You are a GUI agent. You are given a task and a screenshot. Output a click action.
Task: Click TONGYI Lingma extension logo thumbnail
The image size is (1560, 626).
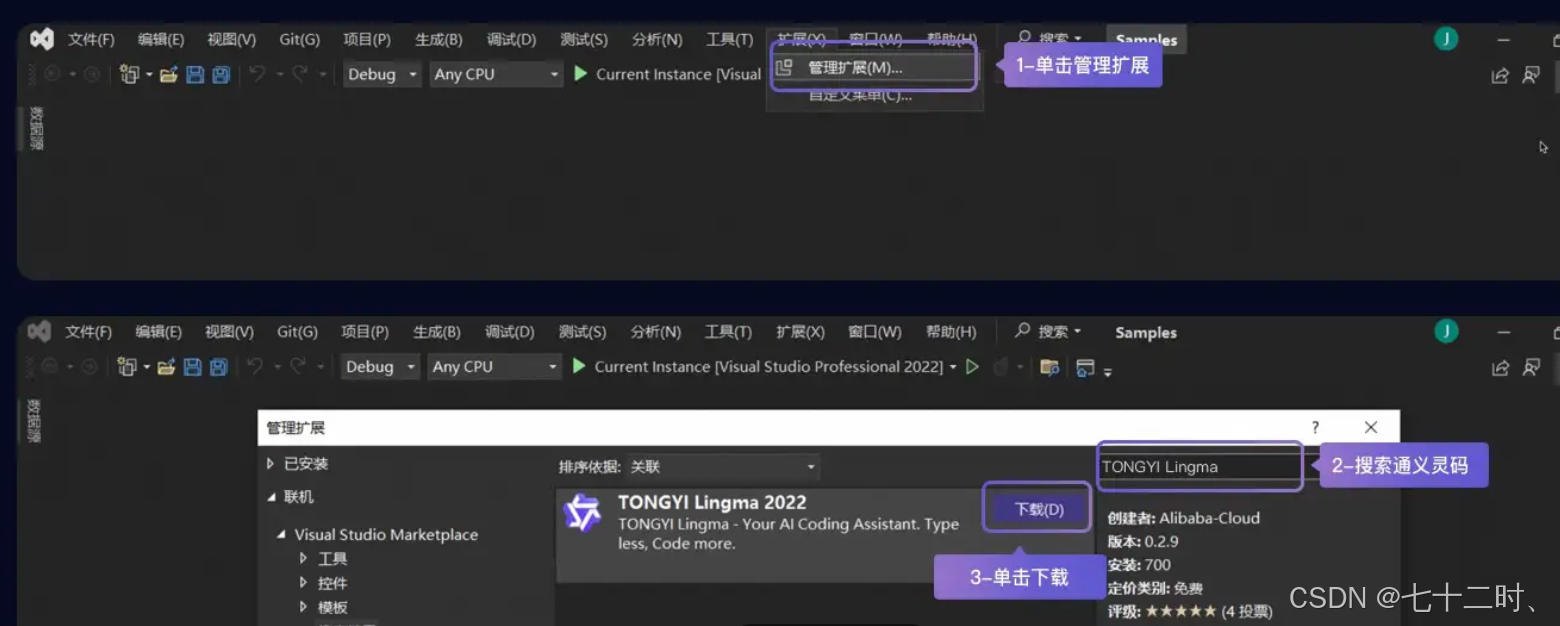pyautogui.click(x=582, y=513)
